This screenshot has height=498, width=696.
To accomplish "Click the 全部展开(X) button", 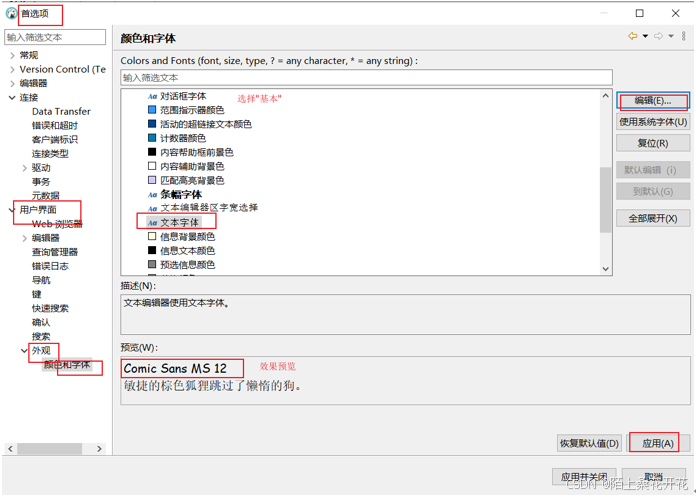I will (x=653, y=218).
